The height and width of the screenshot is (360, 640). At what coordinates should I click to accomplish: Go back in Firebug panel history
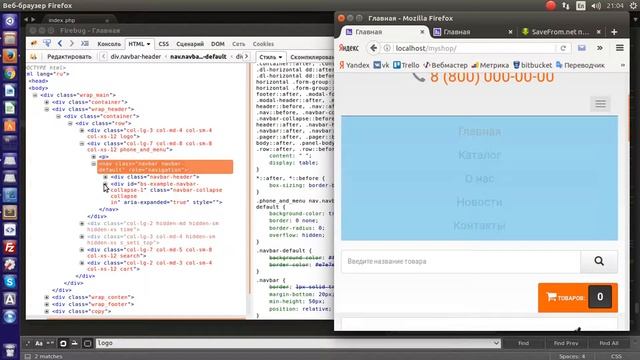tap(60, 43)
